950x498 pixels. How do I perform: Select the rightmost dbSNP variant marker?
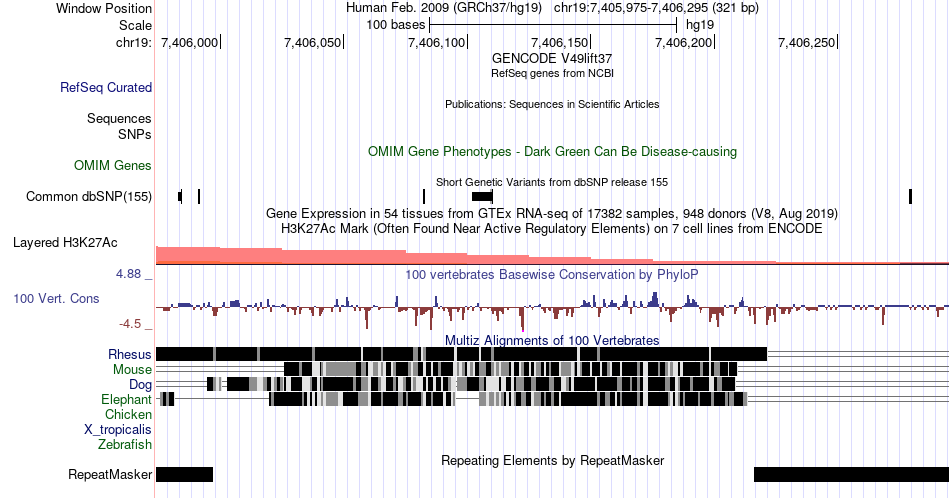point(910,196)
